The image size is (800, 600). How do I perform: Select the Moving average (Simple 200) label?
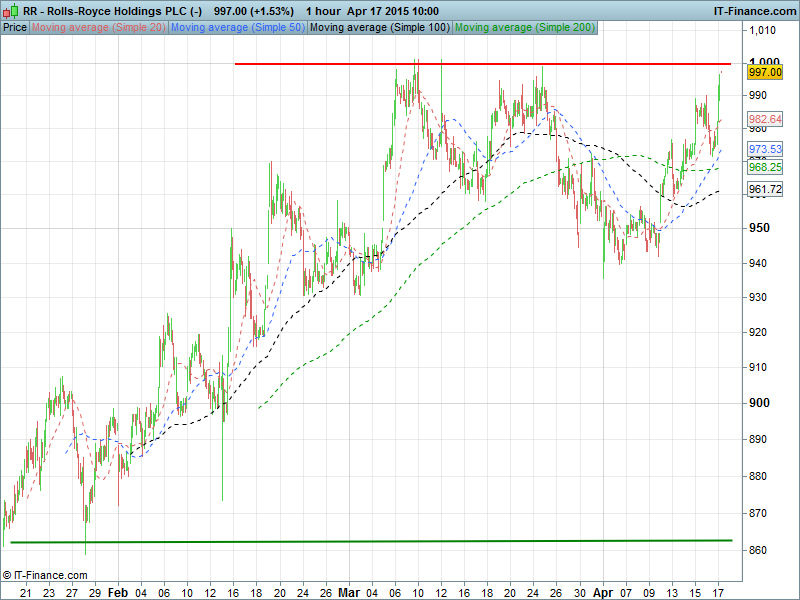525,27
